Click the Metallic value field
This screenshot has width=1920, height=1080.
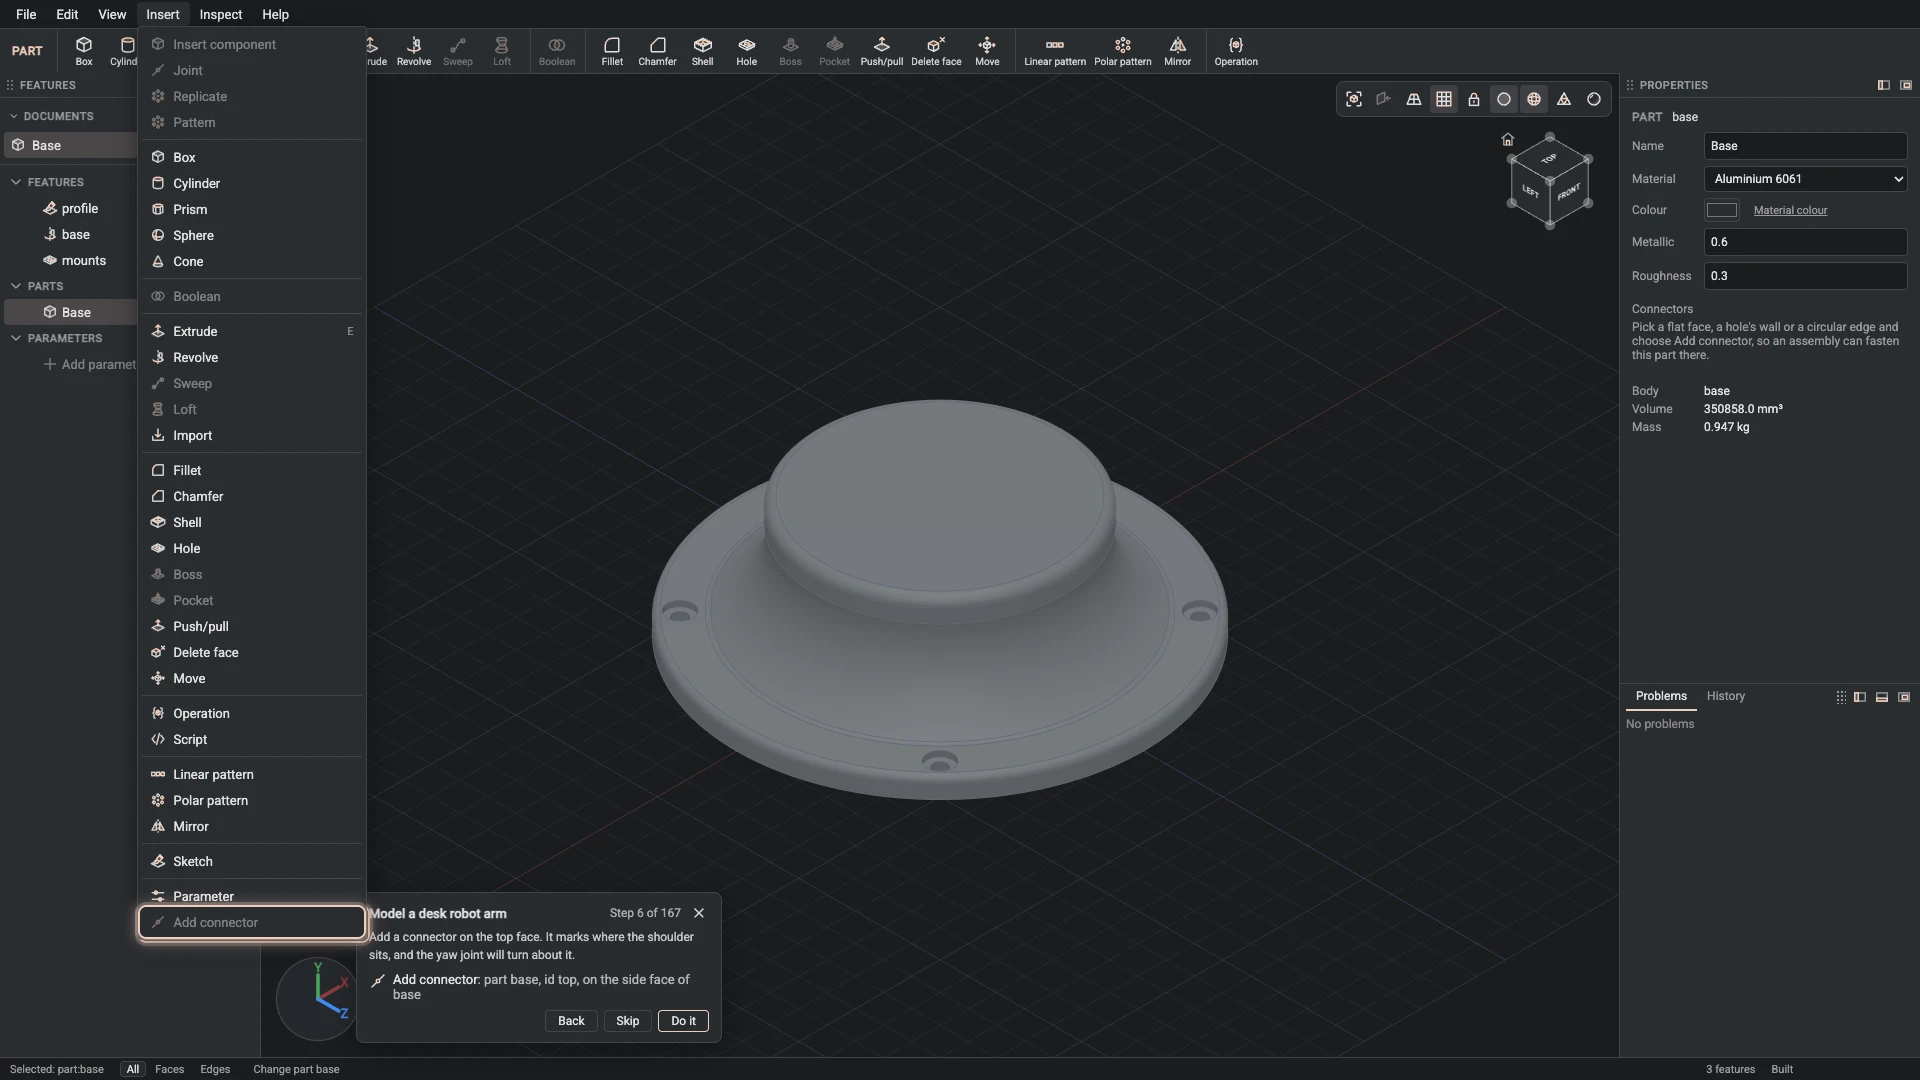[1805, 242]
